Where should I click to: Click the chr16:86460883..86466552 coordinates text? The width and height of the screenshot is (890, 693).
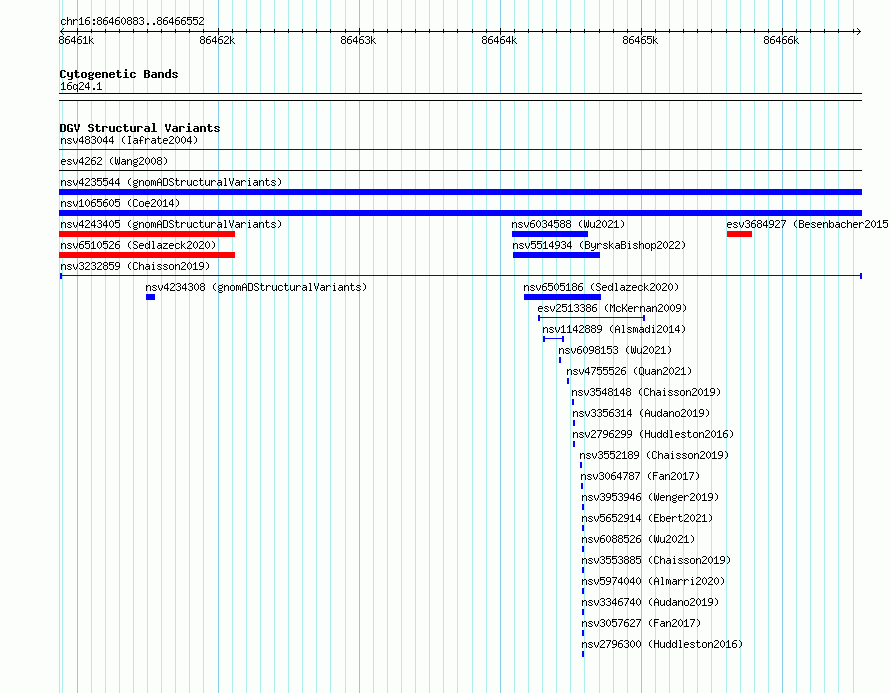(x=132, y=21)
